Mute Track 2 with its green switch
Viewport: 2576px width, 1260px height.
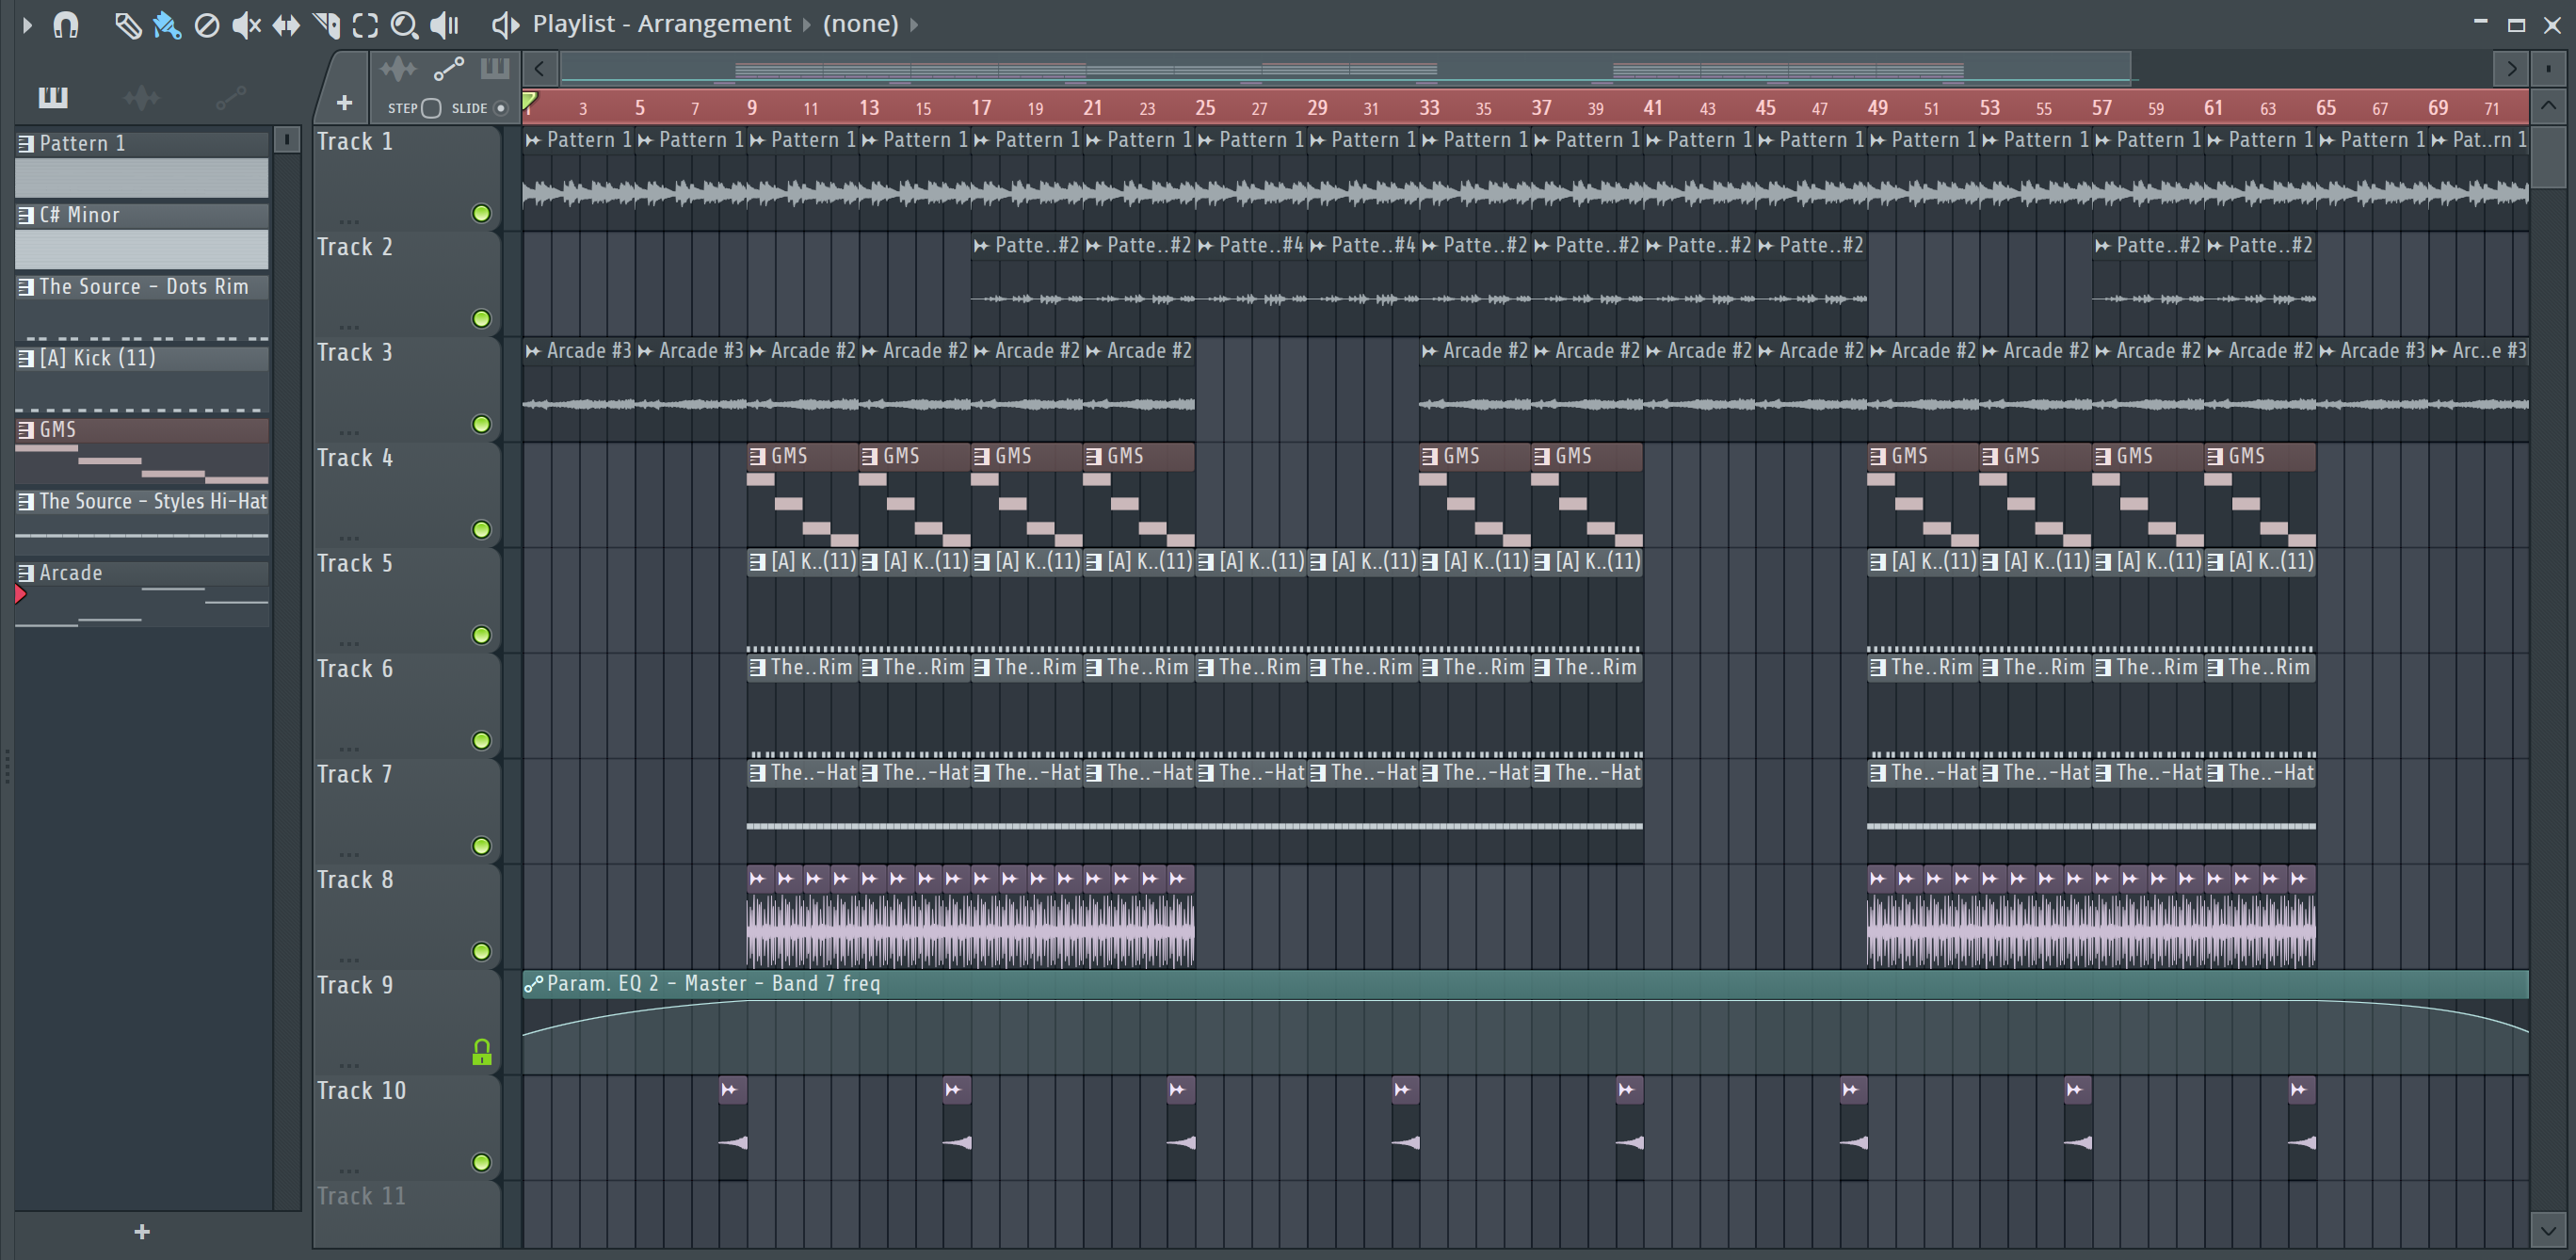[481, 319]
